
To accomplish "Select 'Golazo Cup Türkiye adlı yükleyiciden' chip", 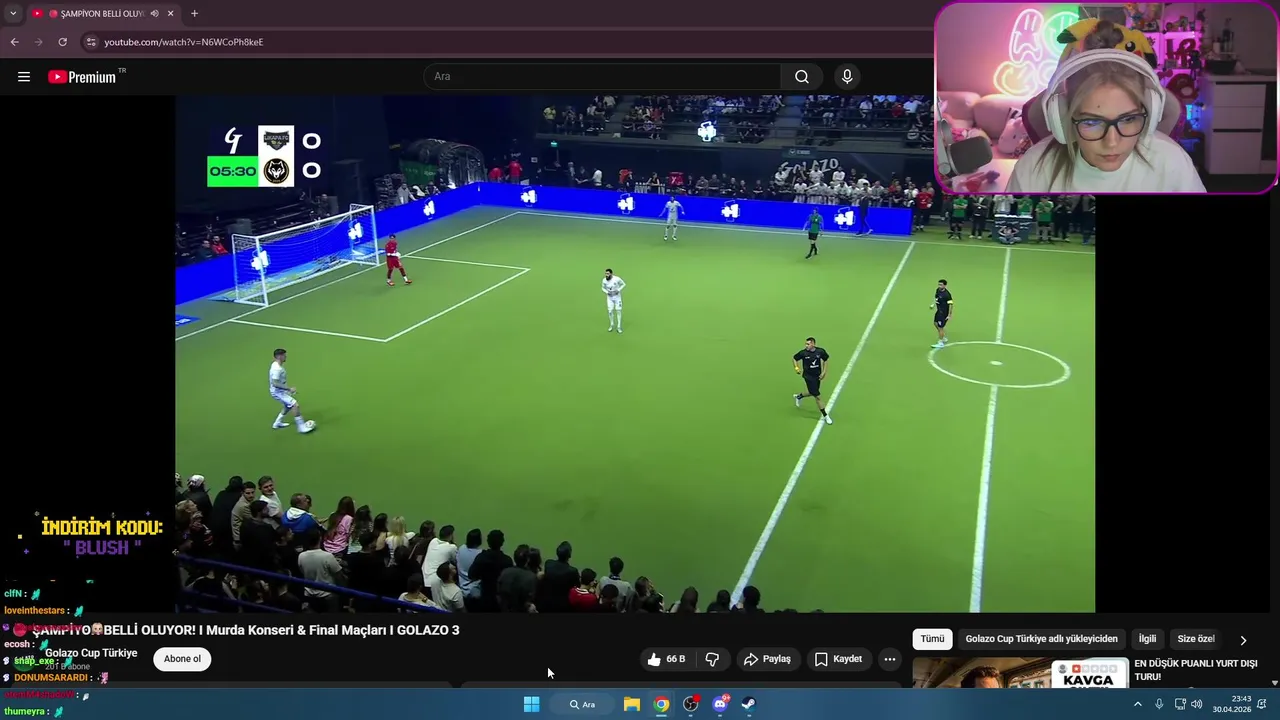I will (x=1041, y=639).
